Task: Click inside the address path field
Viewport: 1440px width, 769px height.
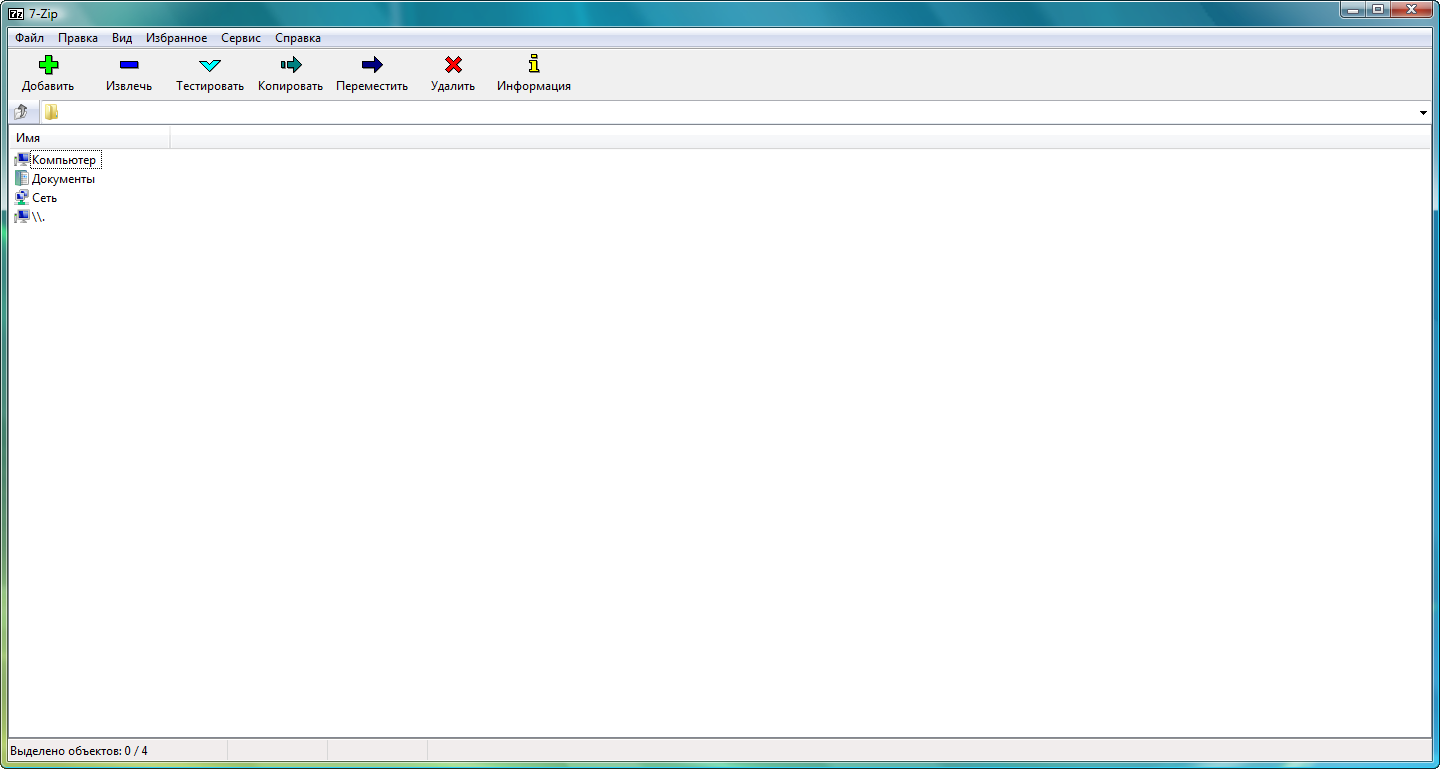Action: click(736, 113)
